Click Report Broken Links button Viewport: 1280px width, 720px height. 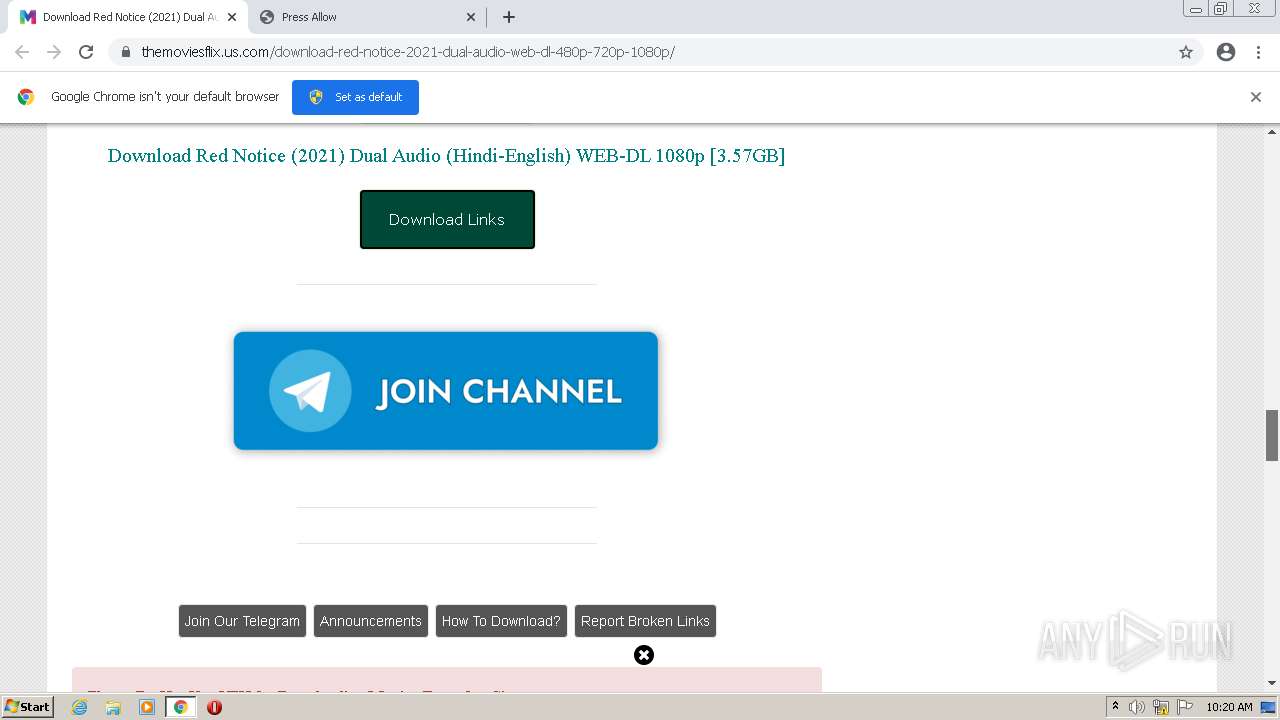(x=645, y=621)
